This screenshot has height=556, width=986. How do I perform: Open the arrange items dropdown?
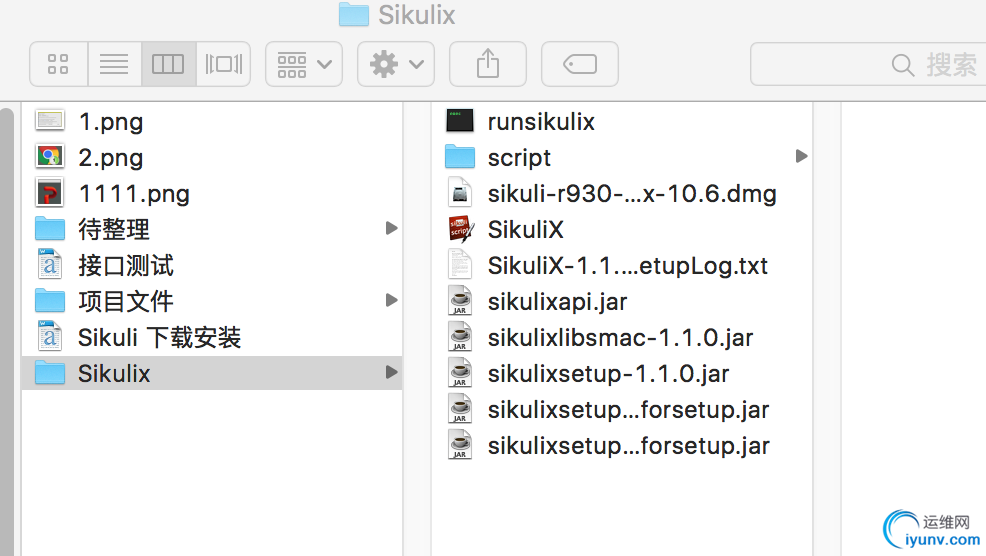[x=304, y=64]
